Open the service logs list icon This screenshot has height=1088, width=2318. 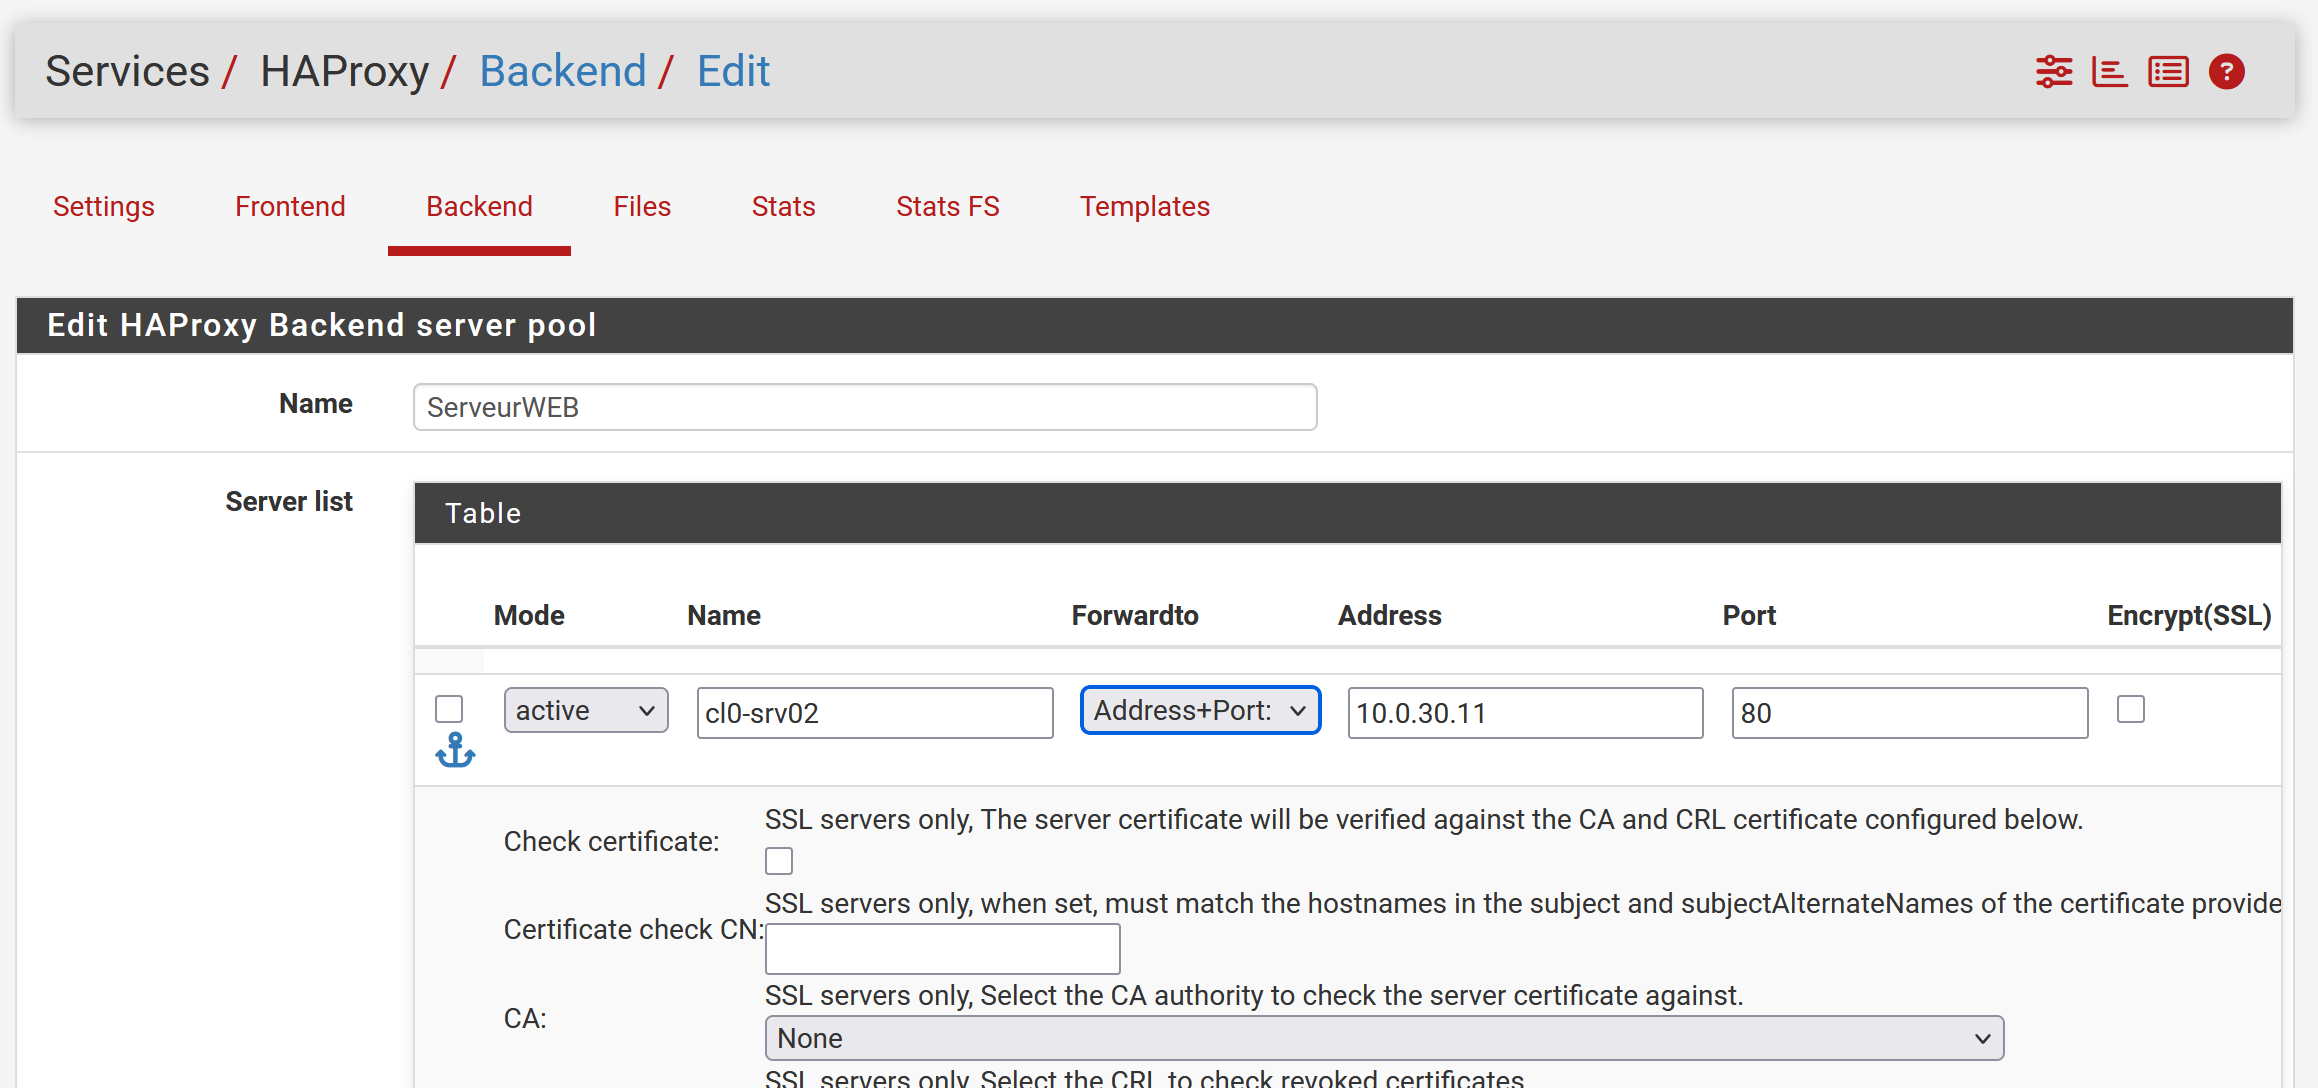tap(2168, 72)
